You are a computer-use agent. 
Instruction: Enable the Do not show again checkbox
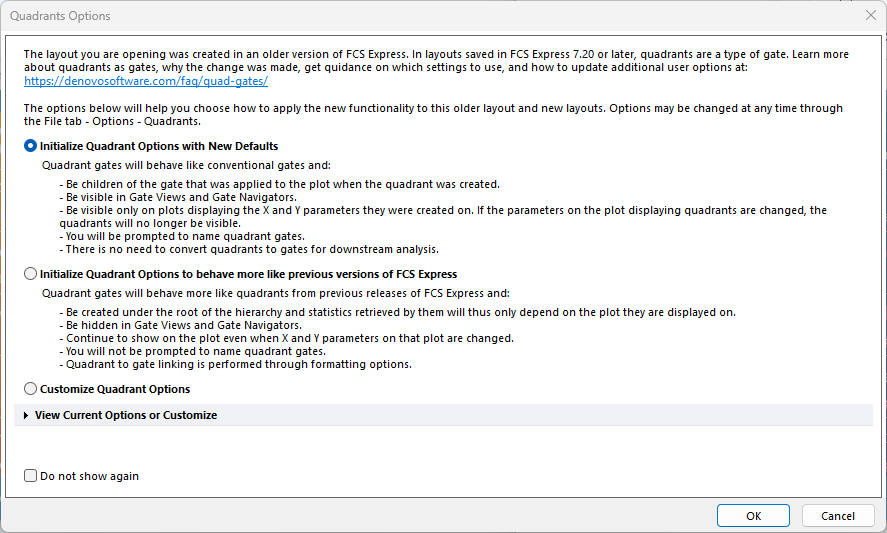pyautogui.click(x=31, y=476)
